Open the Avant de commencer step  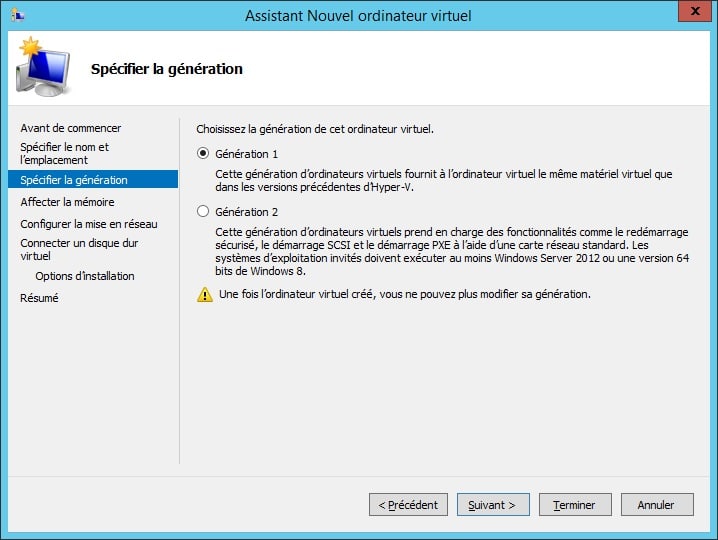pyautogui.click(x=71, y=128)
